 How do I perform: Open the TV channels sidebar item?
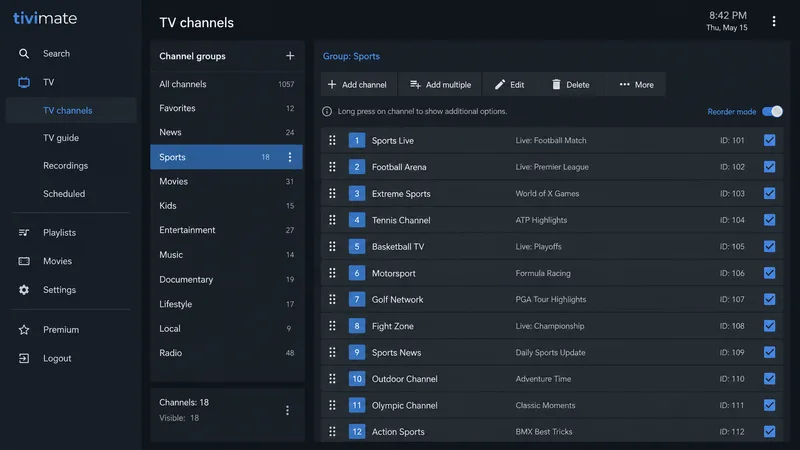[71, 111]
